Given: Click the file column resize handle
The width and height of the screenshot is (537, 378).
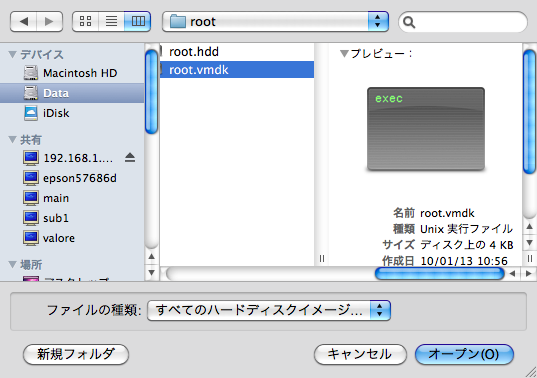Looking at the screenshot, I should coord(322,259).
